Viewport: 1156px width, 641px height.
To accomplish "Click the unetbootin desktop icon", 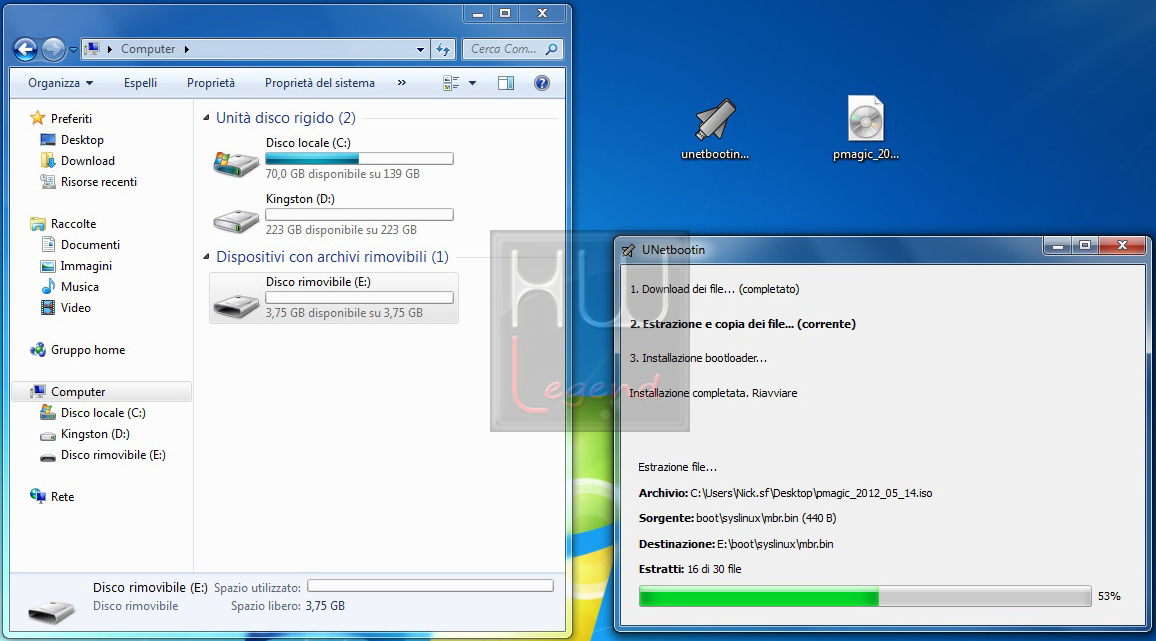I will (x=715, y=129).
